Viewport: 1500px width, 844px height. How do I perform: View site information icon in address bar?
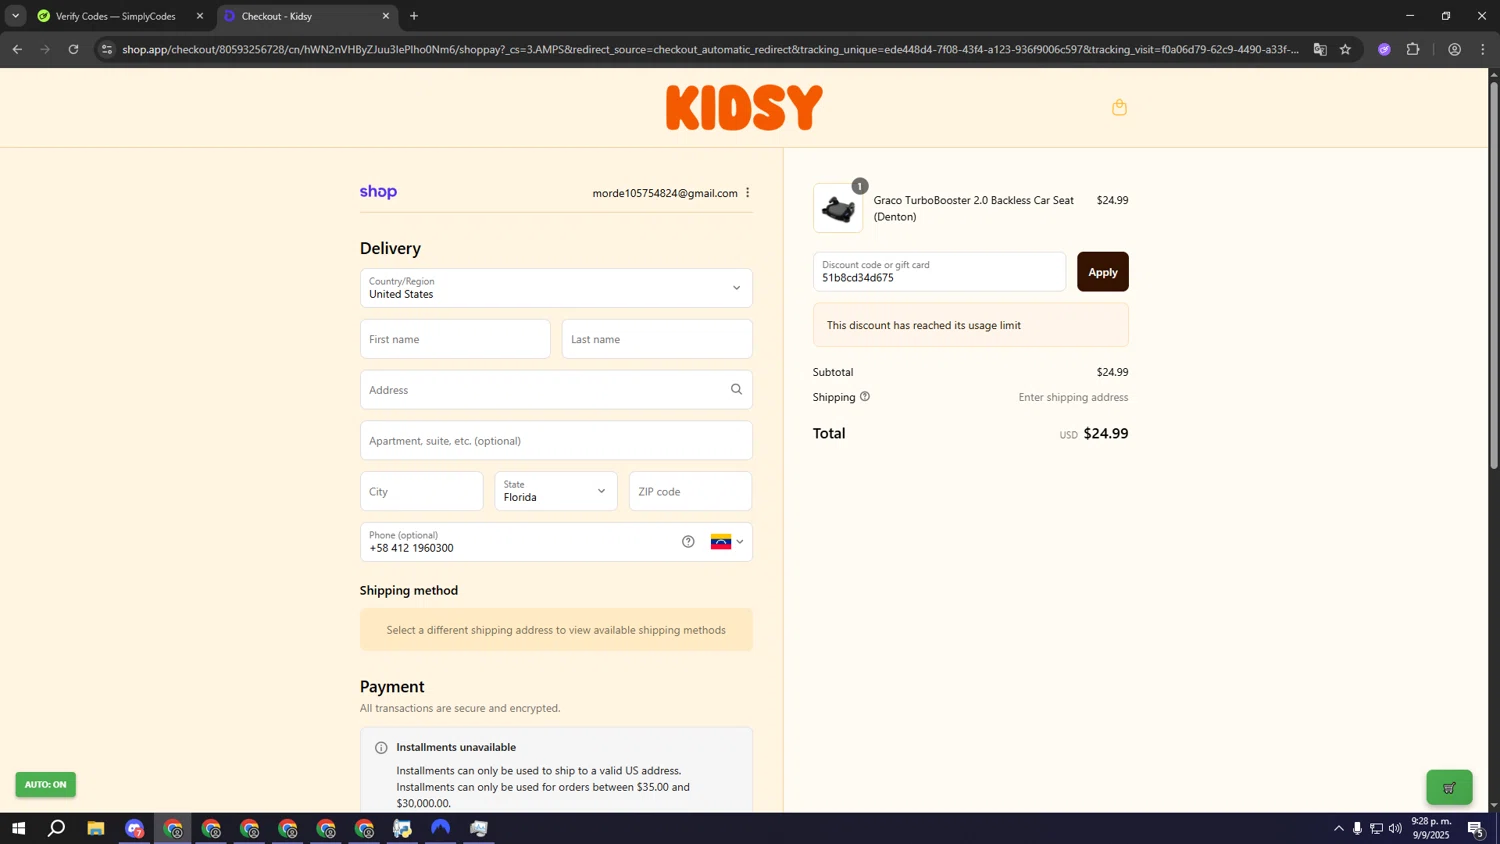[107, 49]
